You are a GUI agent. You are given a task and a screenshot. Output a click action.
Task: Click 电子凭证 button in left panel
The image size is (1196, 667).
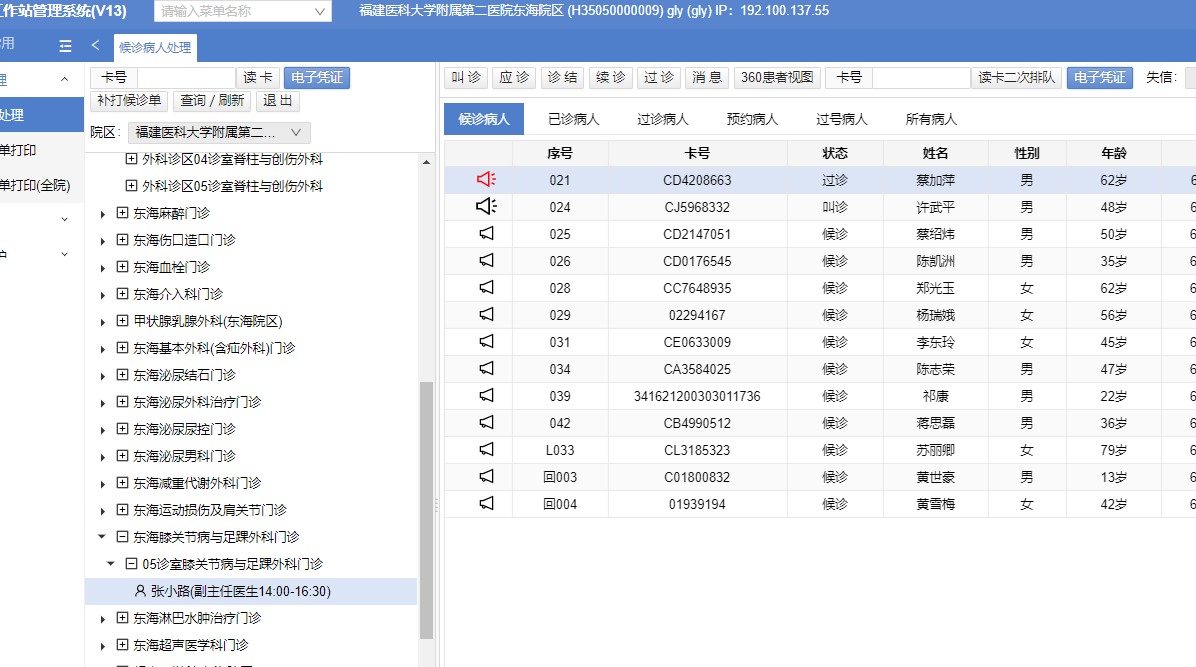(317, 78)
